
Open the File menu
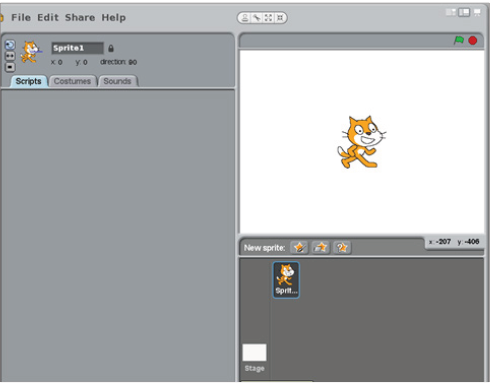[21, 17]
